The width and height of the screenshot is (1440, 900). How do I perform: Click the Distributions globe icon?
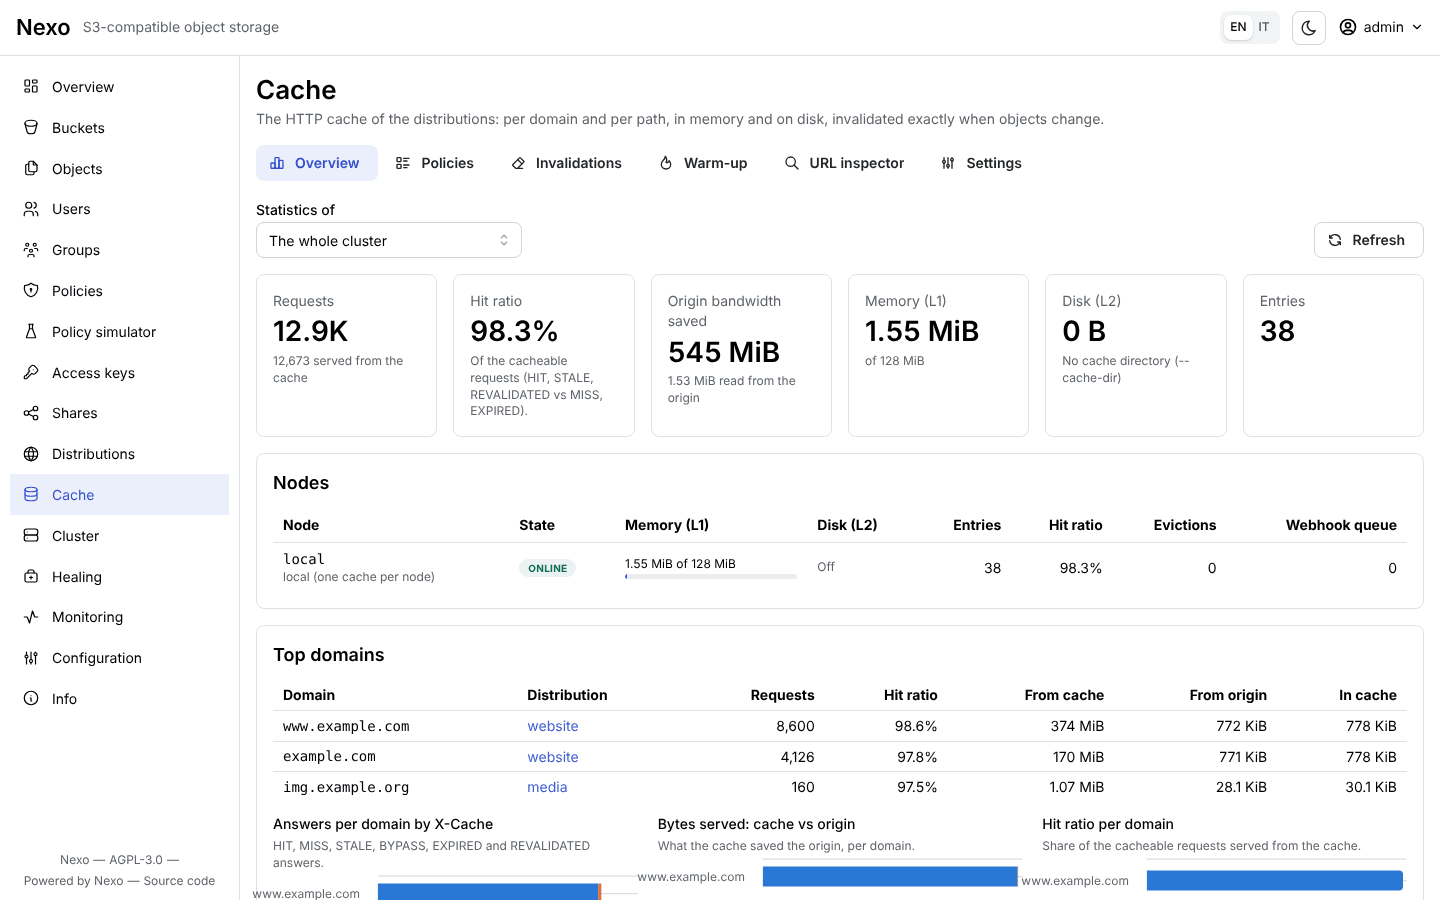[x=31, y=454]
